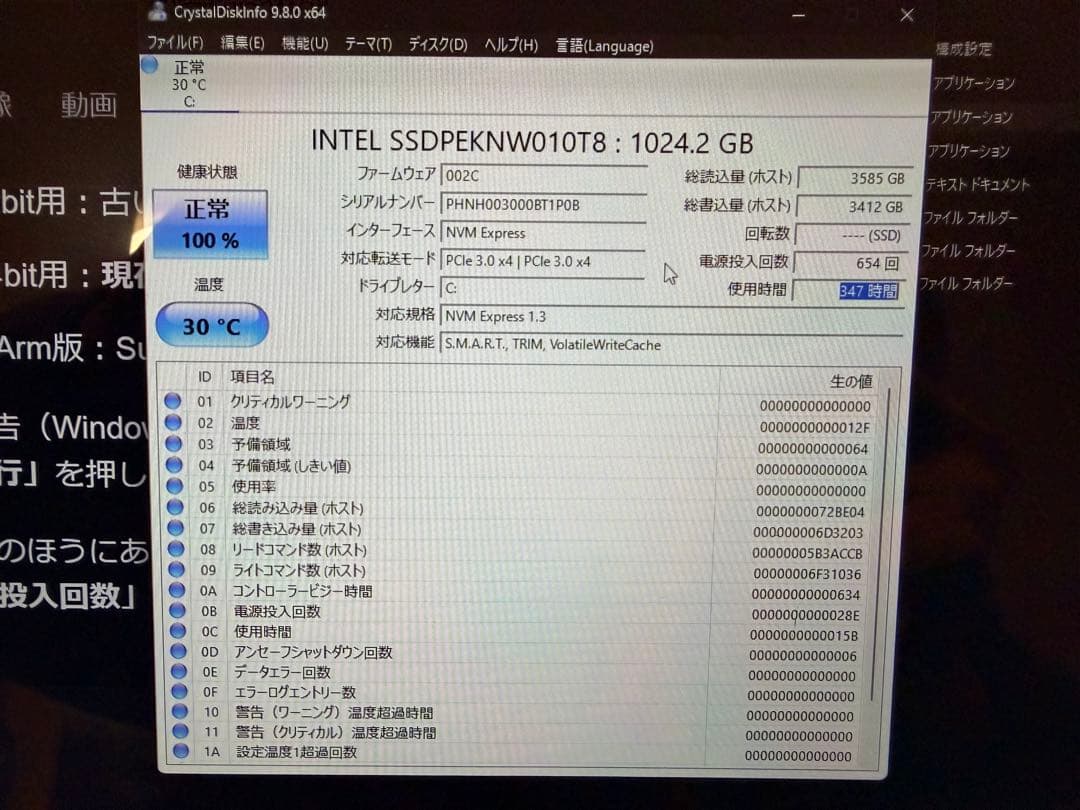Click the blue circle beside 電源投入回数 attribute
The image size is (1080, 810).
(x=177, y=610)
